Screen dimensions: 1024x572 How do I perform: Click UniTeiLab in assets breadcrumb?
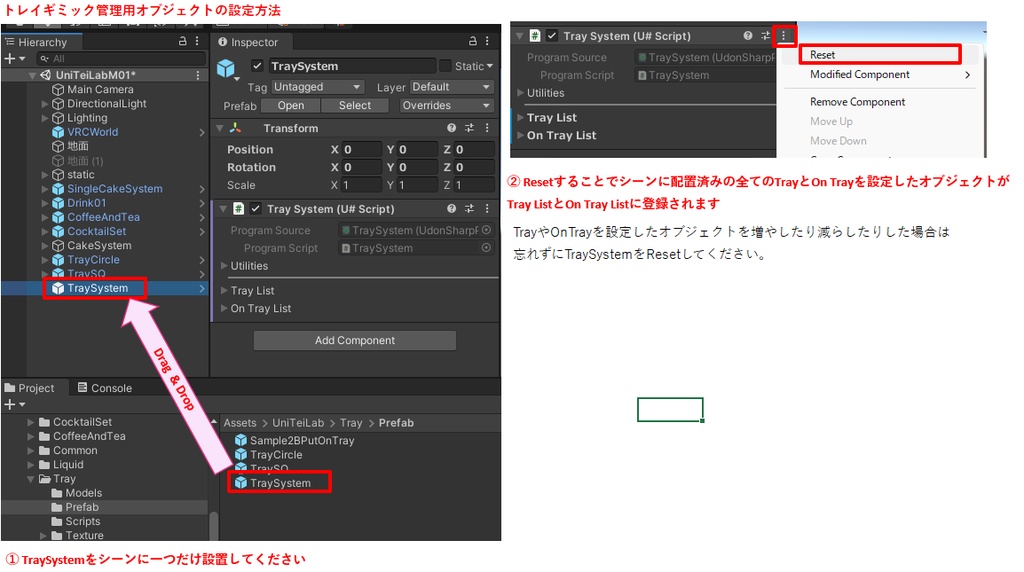pos(298,422)
